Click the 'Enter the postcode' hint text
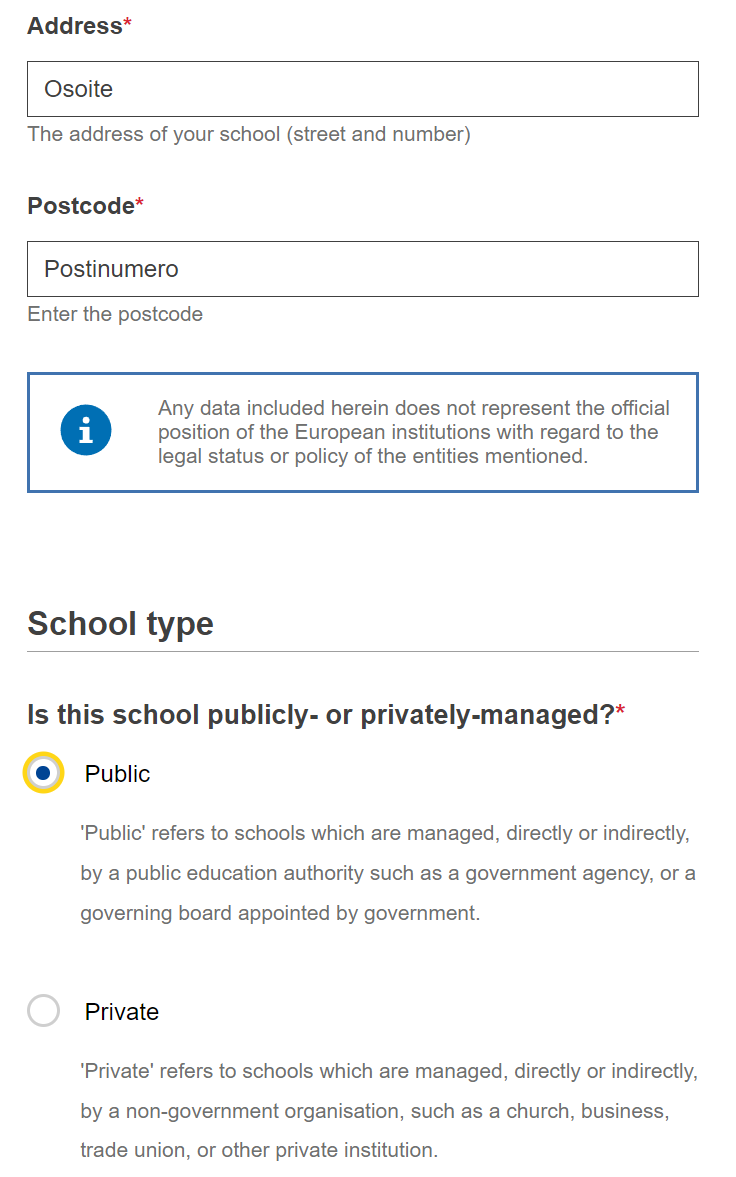 [115, 314]
